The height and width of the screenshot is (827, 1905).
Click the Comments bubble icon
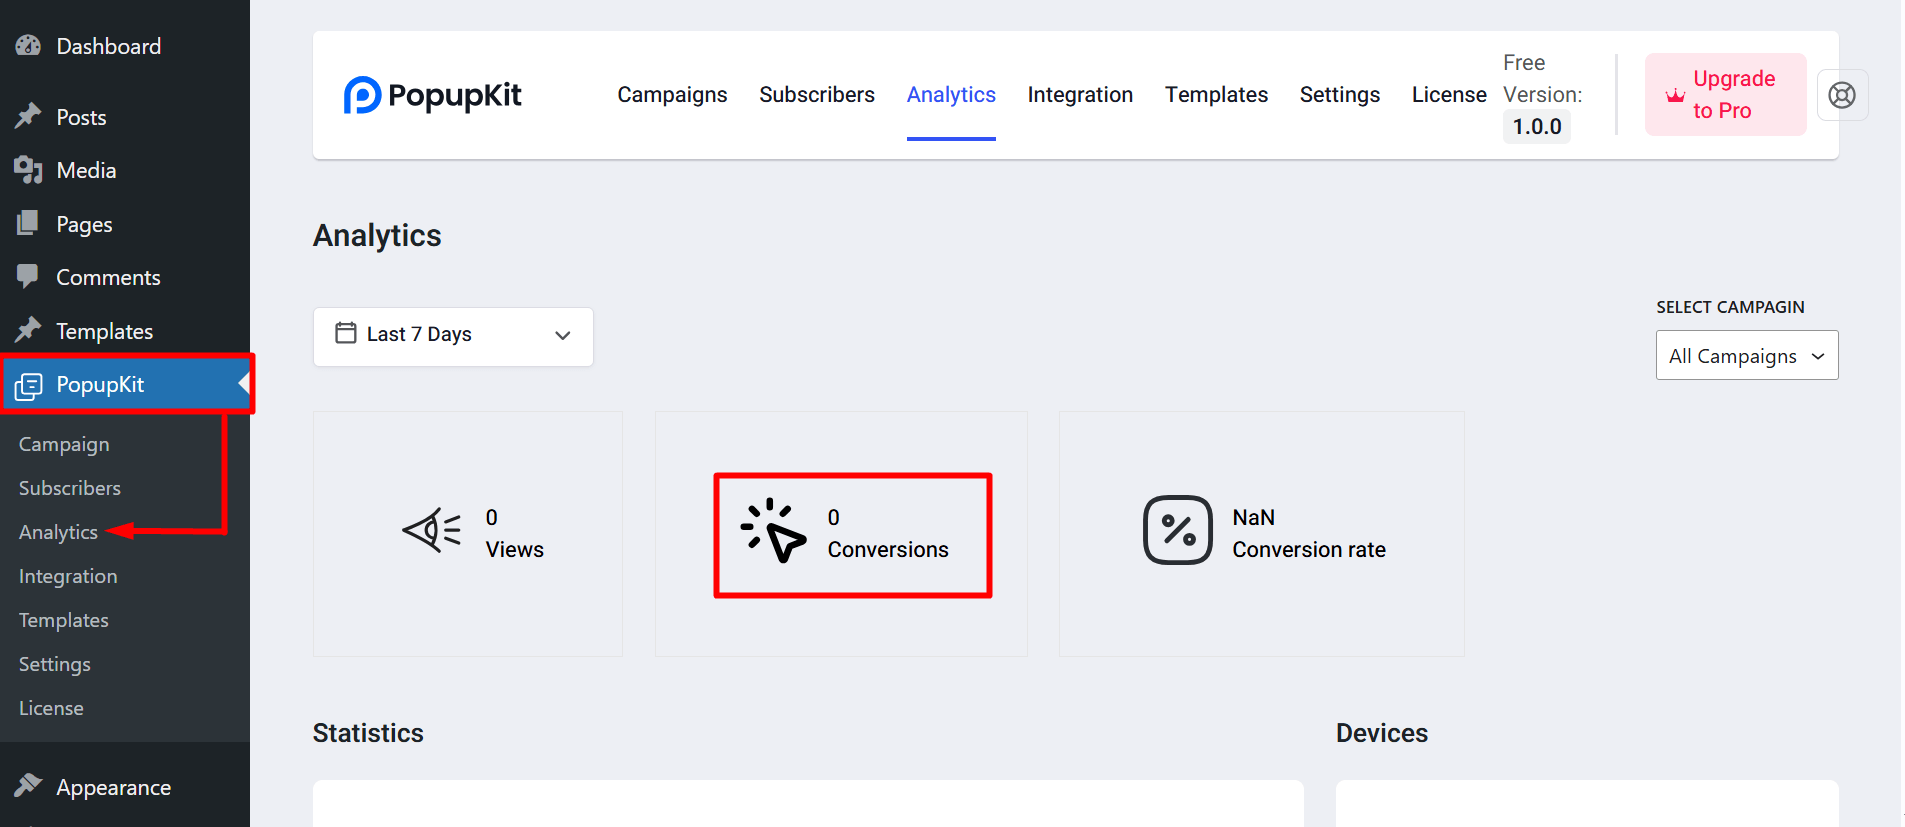coord(28,276)
